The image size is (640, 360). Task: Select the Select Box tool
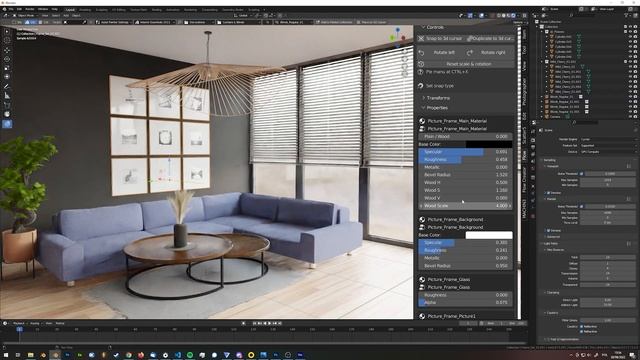click(x=7, y=31)
